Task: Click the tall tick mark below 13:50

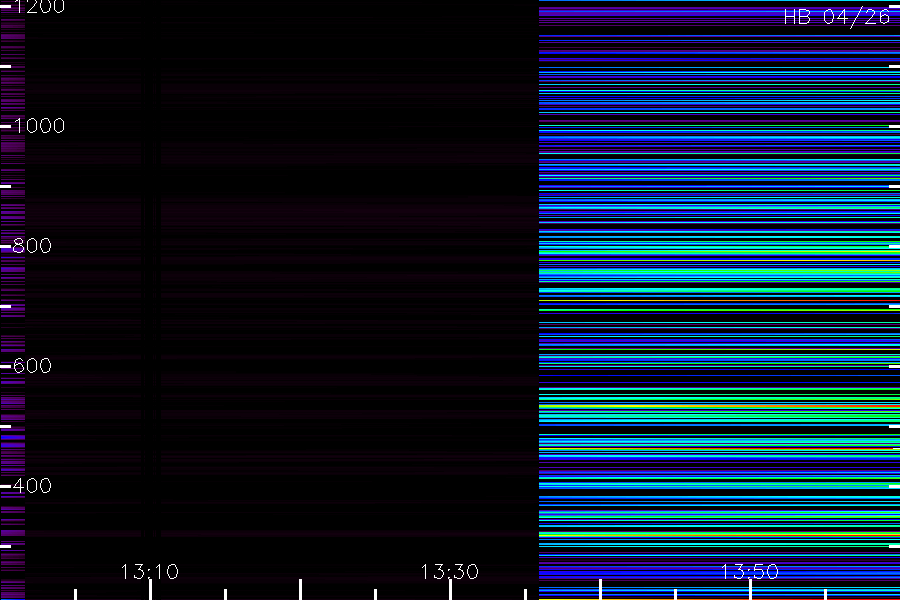Action: 750,590
